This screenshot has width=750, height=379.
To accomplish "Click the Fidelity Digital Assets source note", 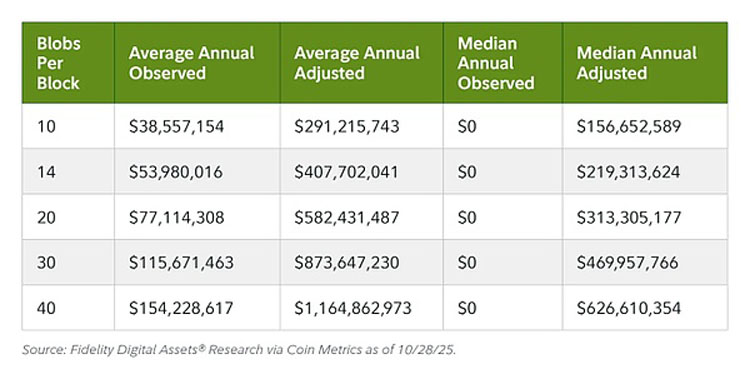I will (x=239, y=350).
